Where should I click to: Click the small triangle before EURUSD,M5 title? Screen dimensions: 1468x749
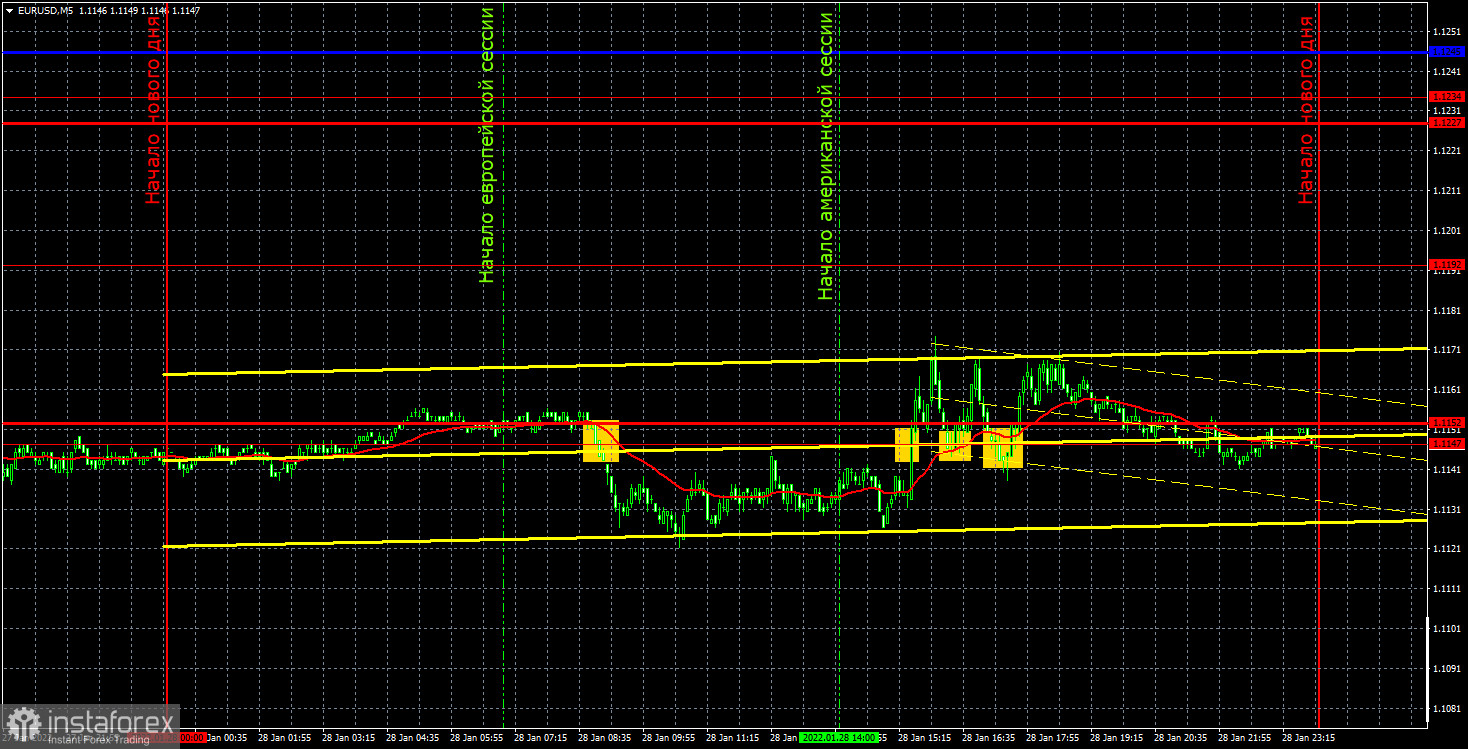(8, 10)
